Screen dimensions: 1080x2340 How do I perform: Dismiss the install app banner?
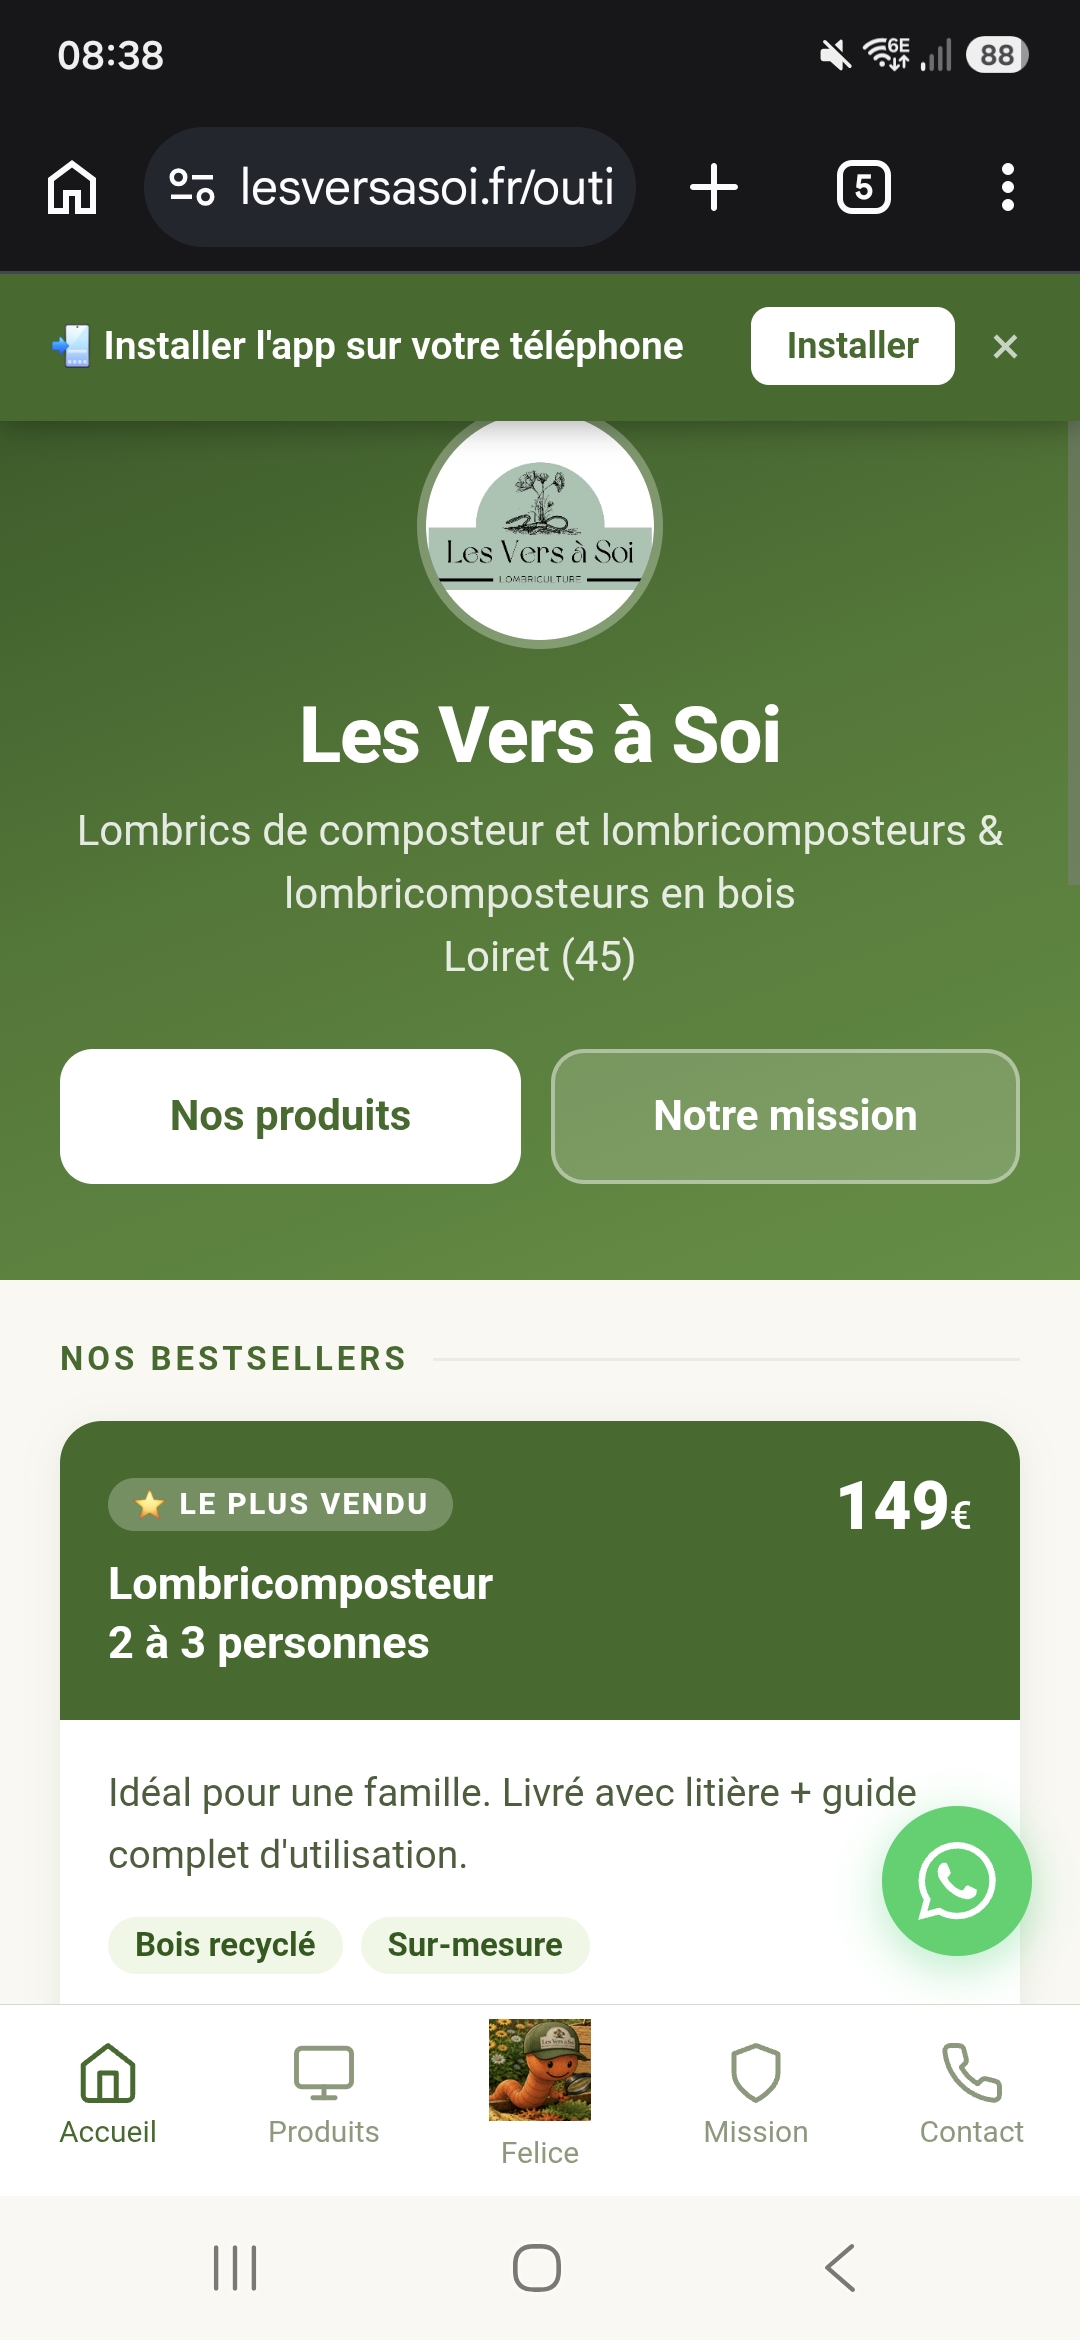tap(1005, 346)
